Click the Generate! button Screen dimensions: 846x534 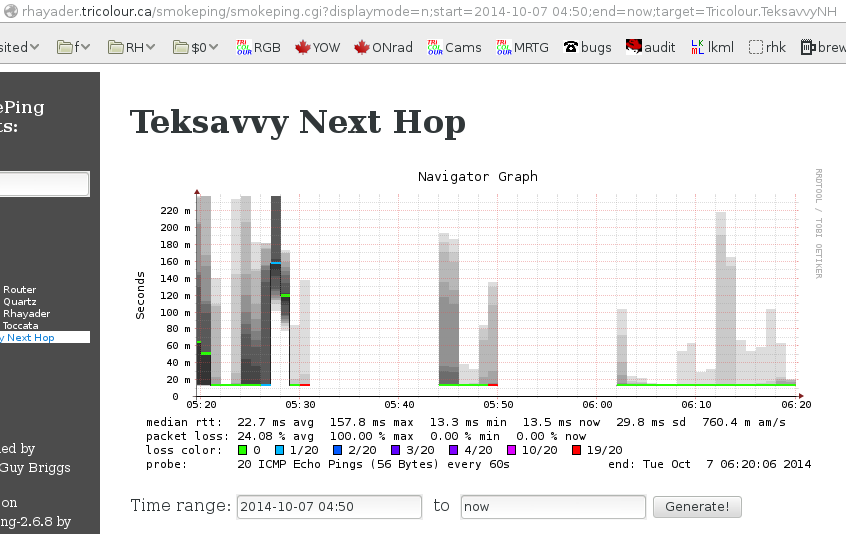click(697, 507)
